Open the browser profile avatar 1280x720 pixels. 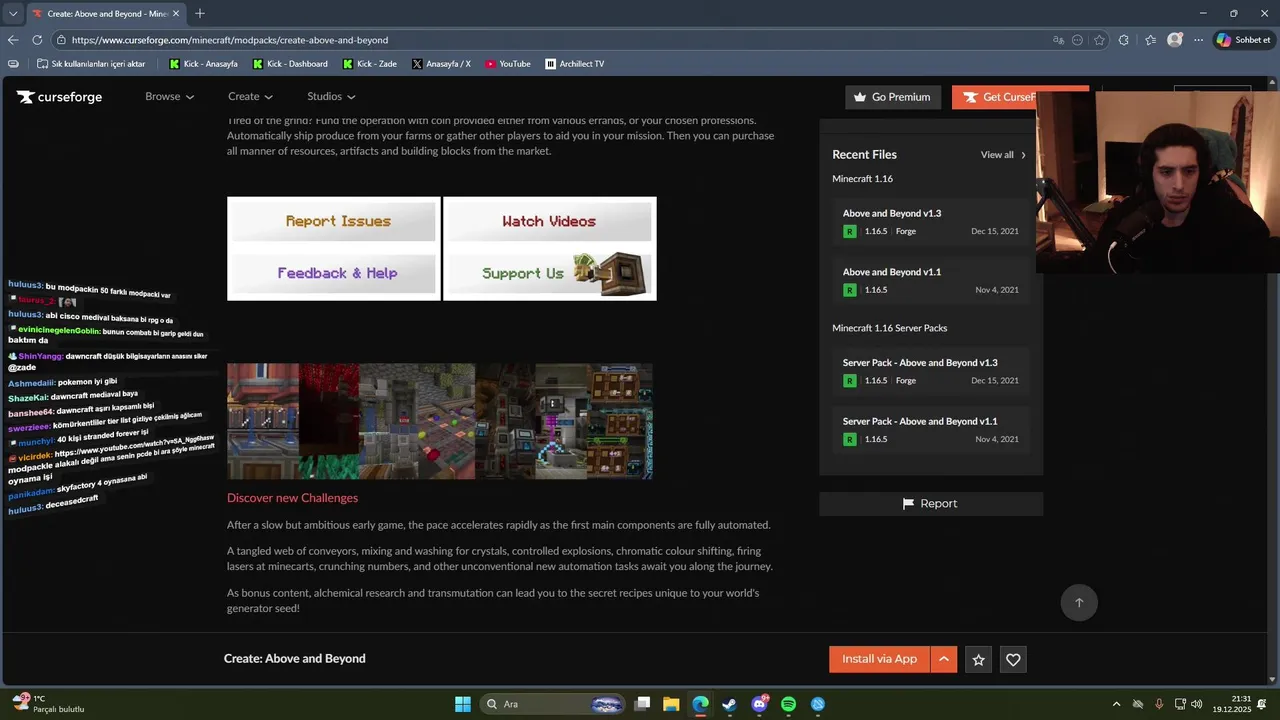[1175, 40]
